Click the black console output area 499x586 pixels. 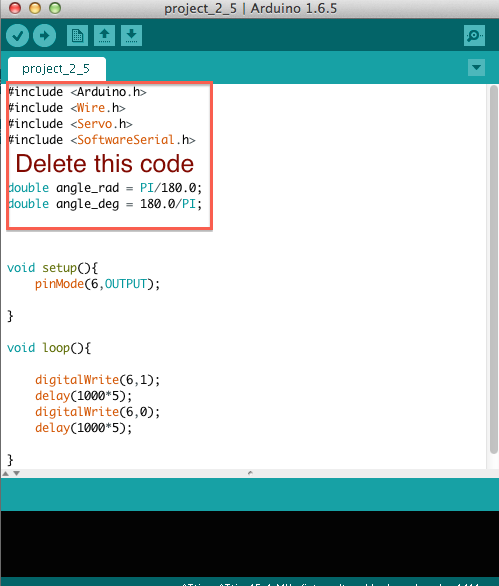[x=249, y=544]
